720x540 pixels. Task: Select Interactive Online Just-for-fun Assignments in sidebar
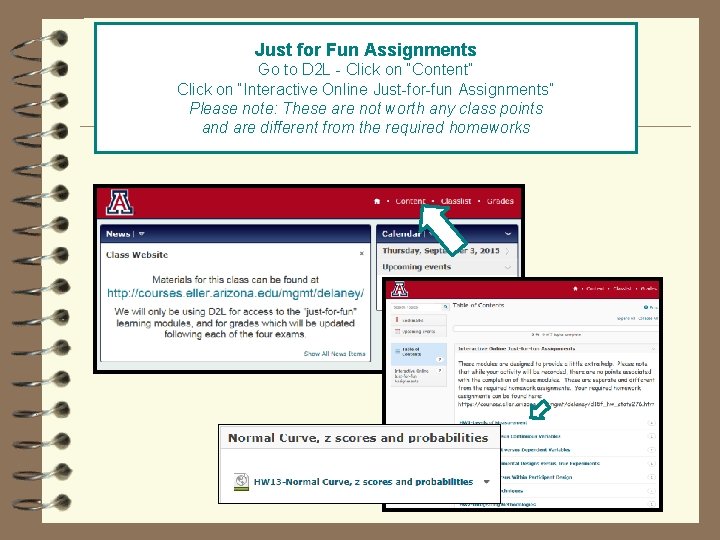(x=419, y=376)
